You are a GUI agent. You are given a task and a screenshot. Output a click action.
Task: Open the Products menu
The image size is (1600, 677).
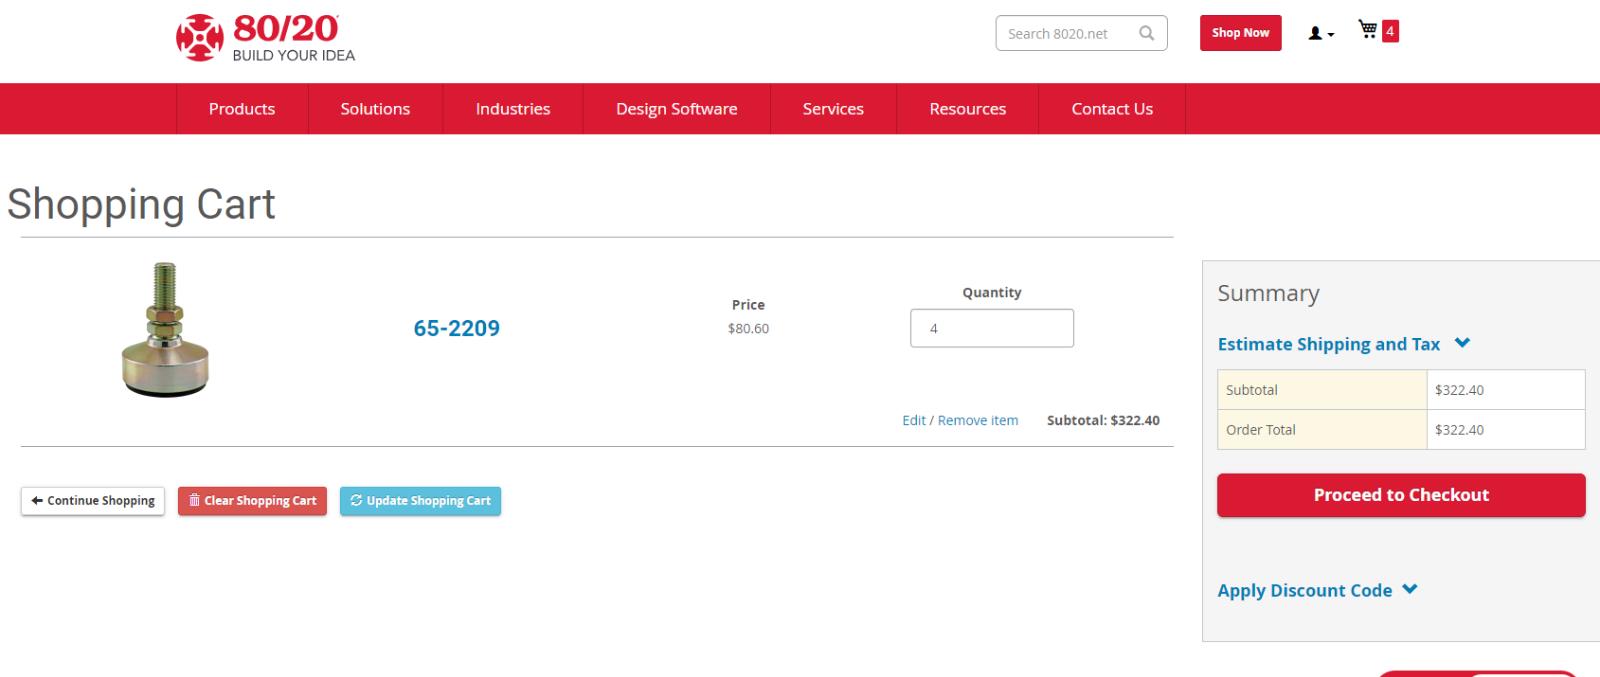pos(242,109)
